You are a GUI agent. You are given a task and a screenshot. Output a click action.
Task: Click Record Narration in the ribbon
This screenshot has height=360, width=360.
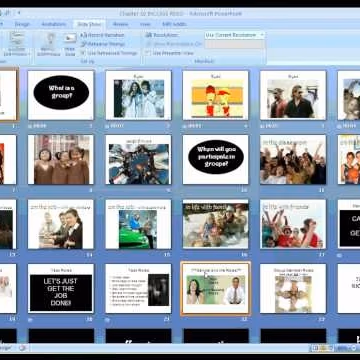tap(102, 35)
